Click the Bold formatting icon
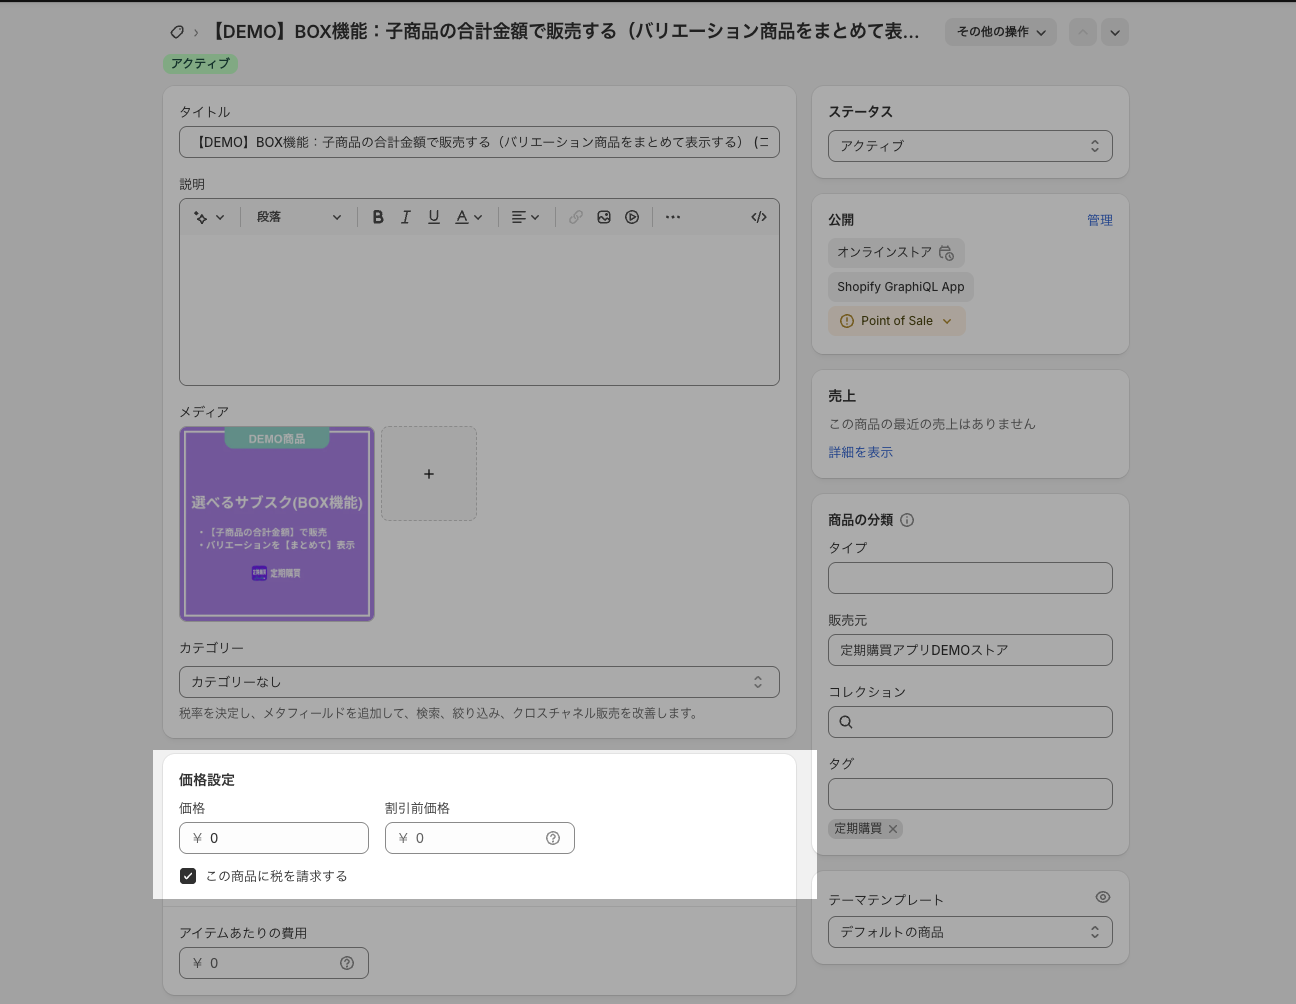1296x1004 pixels. click(x=378, y=217)
